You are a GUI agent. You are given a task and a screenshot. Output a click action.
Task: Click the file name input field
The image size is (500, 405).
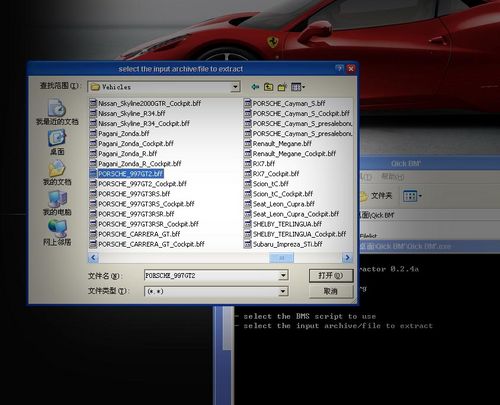[x=212, y=275]
